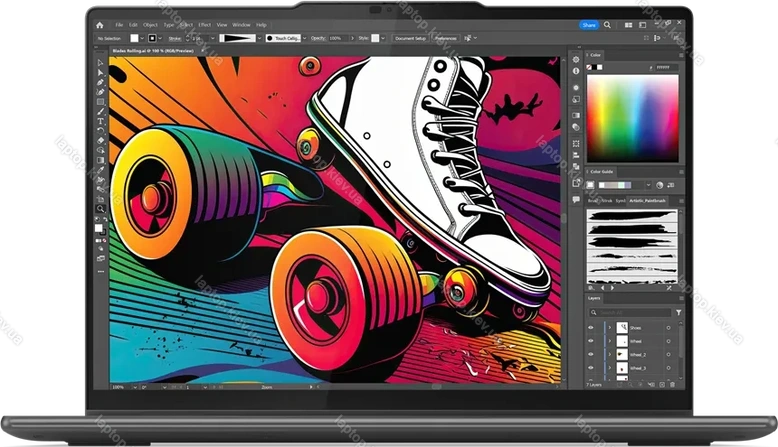The width and height of the screenshot is (778, 447).
Task: Expand the Shoes layer disclosure arrow
Action: [x=609, y=327]
